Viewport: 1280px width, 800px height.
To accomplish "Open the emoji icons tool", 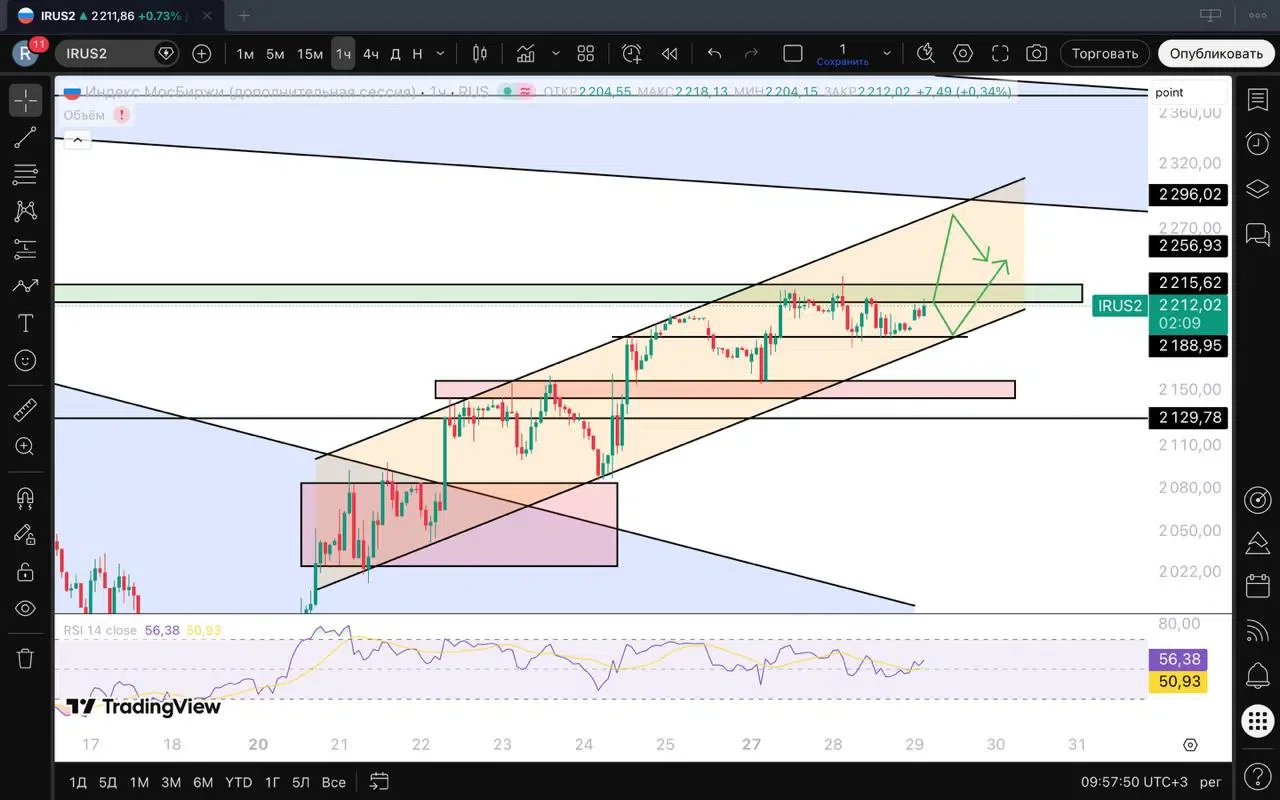I will (25, 360).
